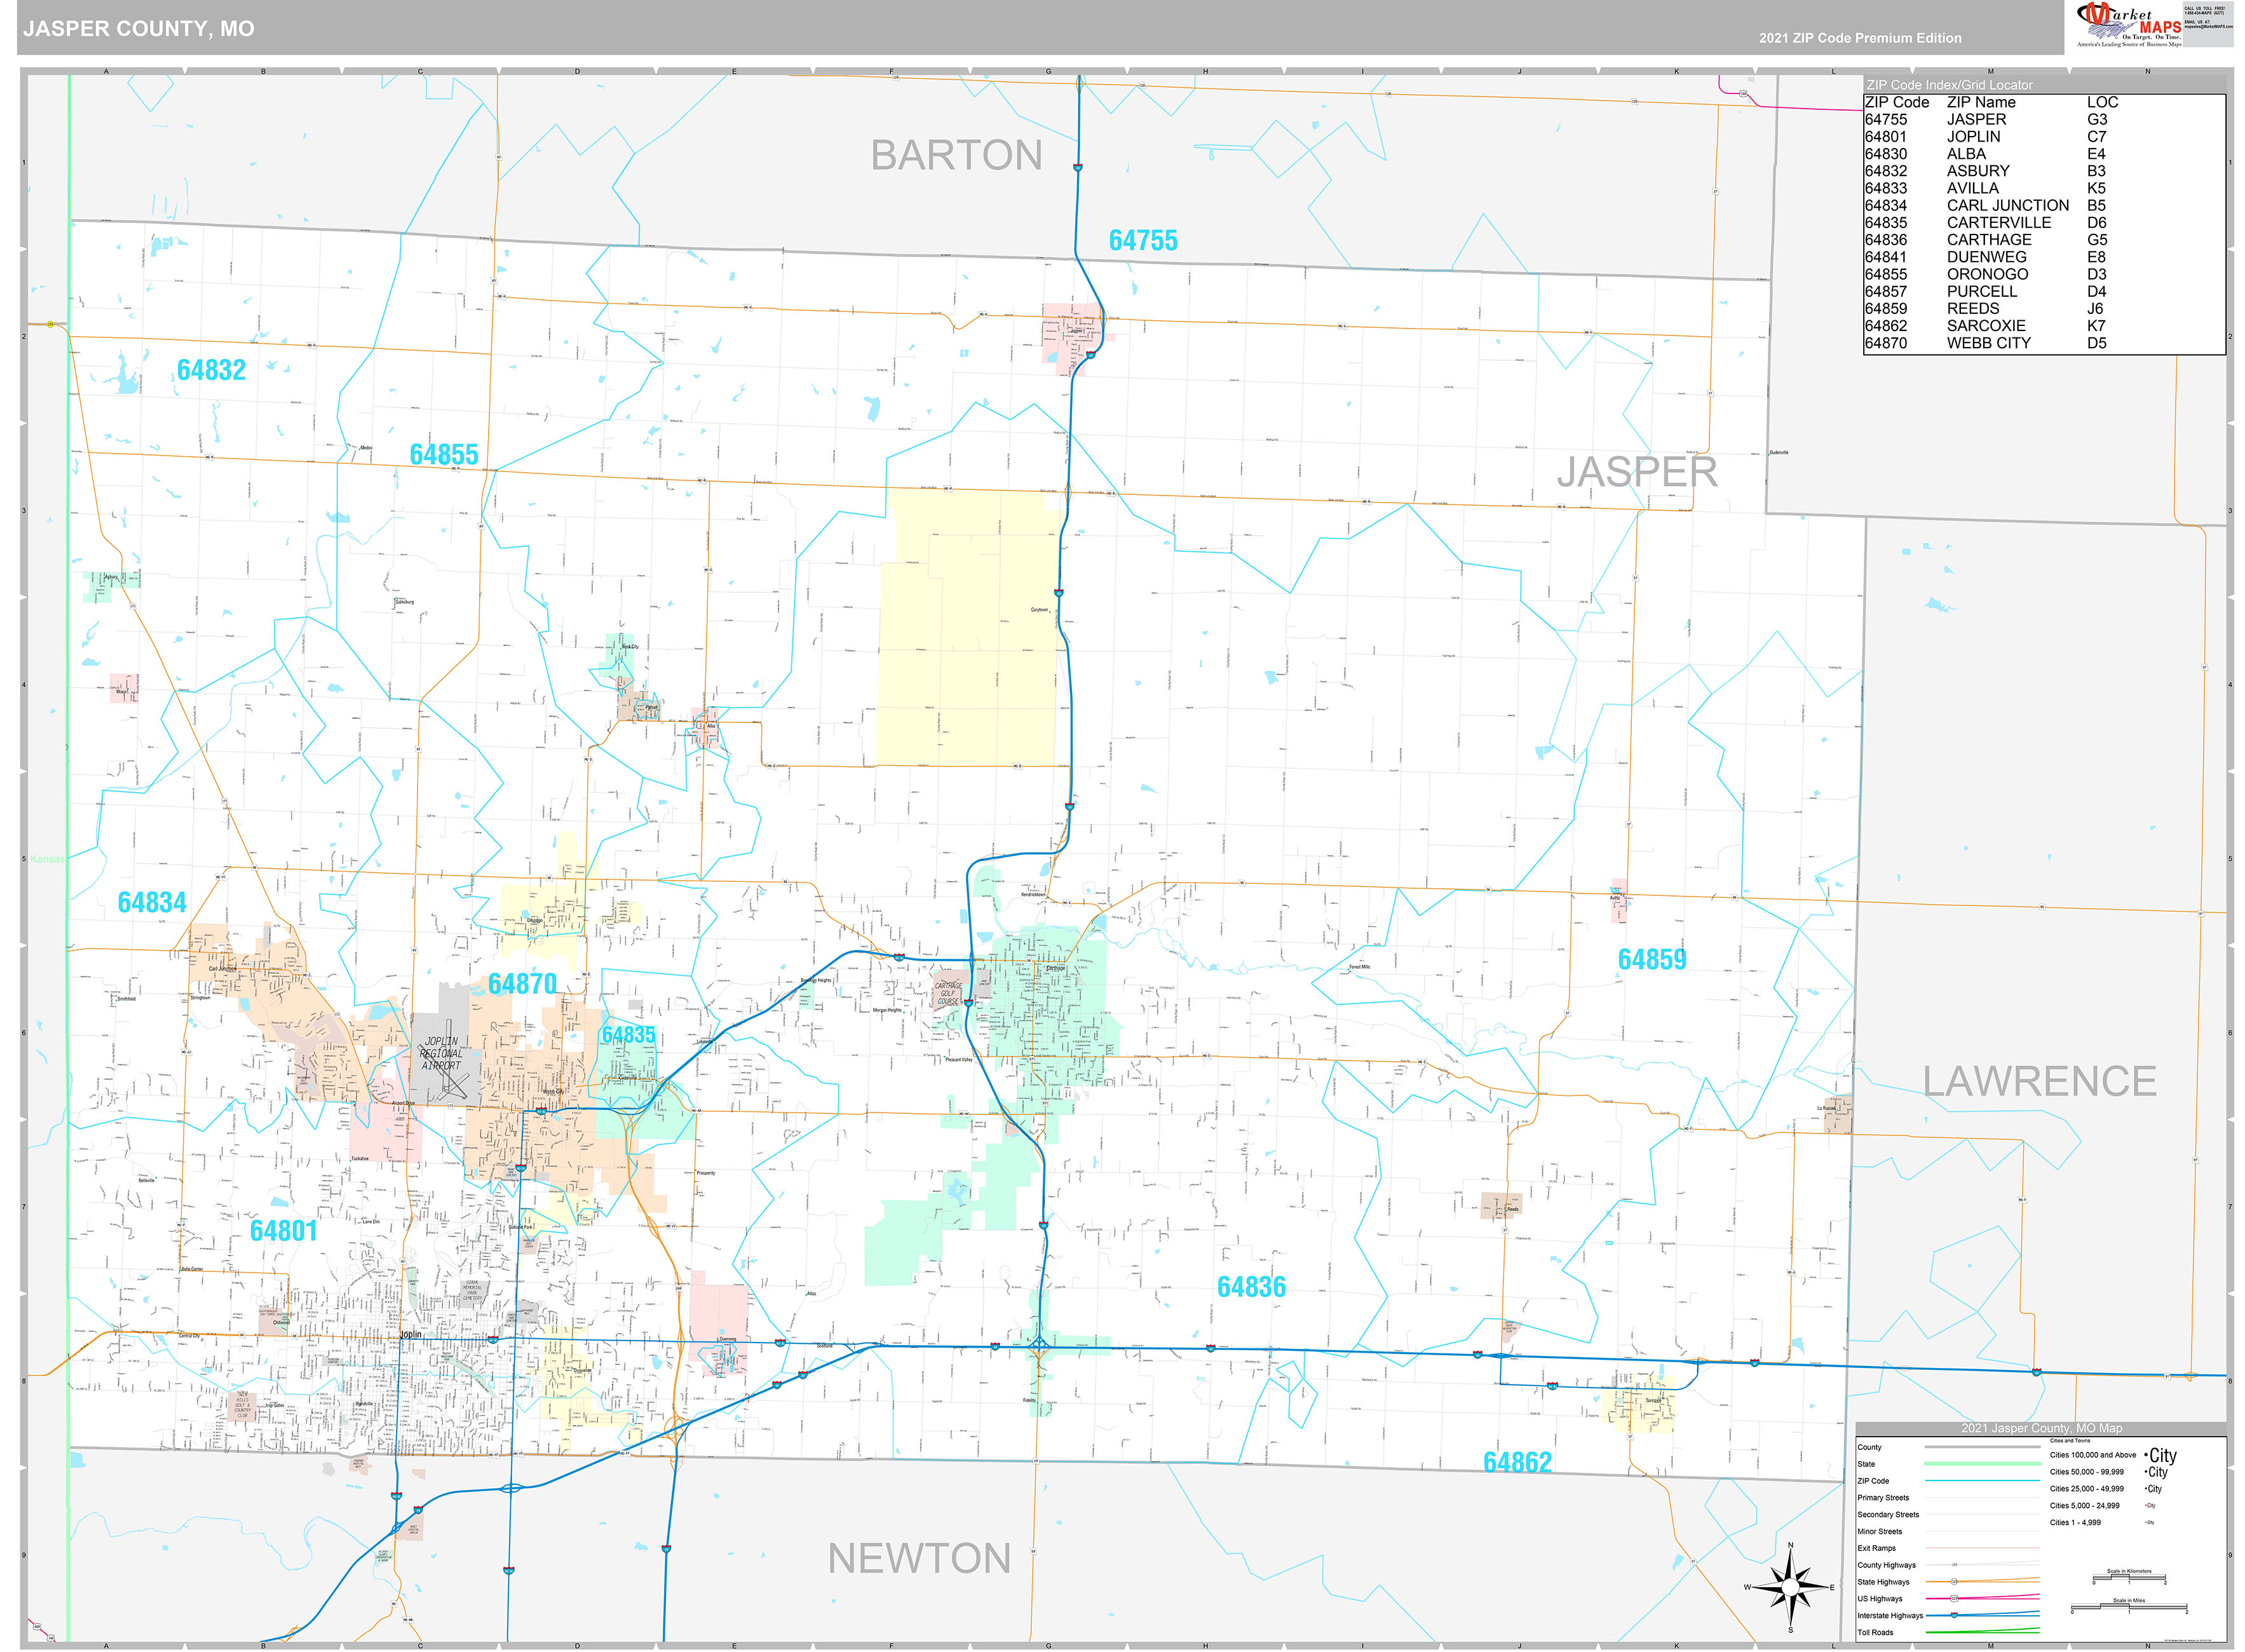Click the Scale in Miles bar
Viewport: 2245px width, 1652px height.
pos(2129,1607)
